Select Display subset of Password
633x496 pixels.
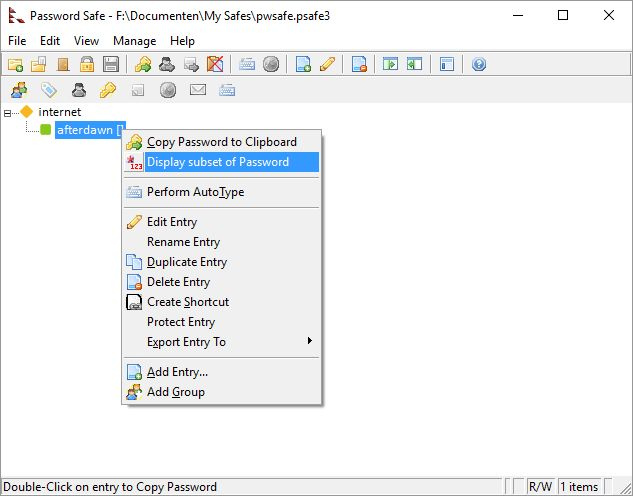point(218,162)
